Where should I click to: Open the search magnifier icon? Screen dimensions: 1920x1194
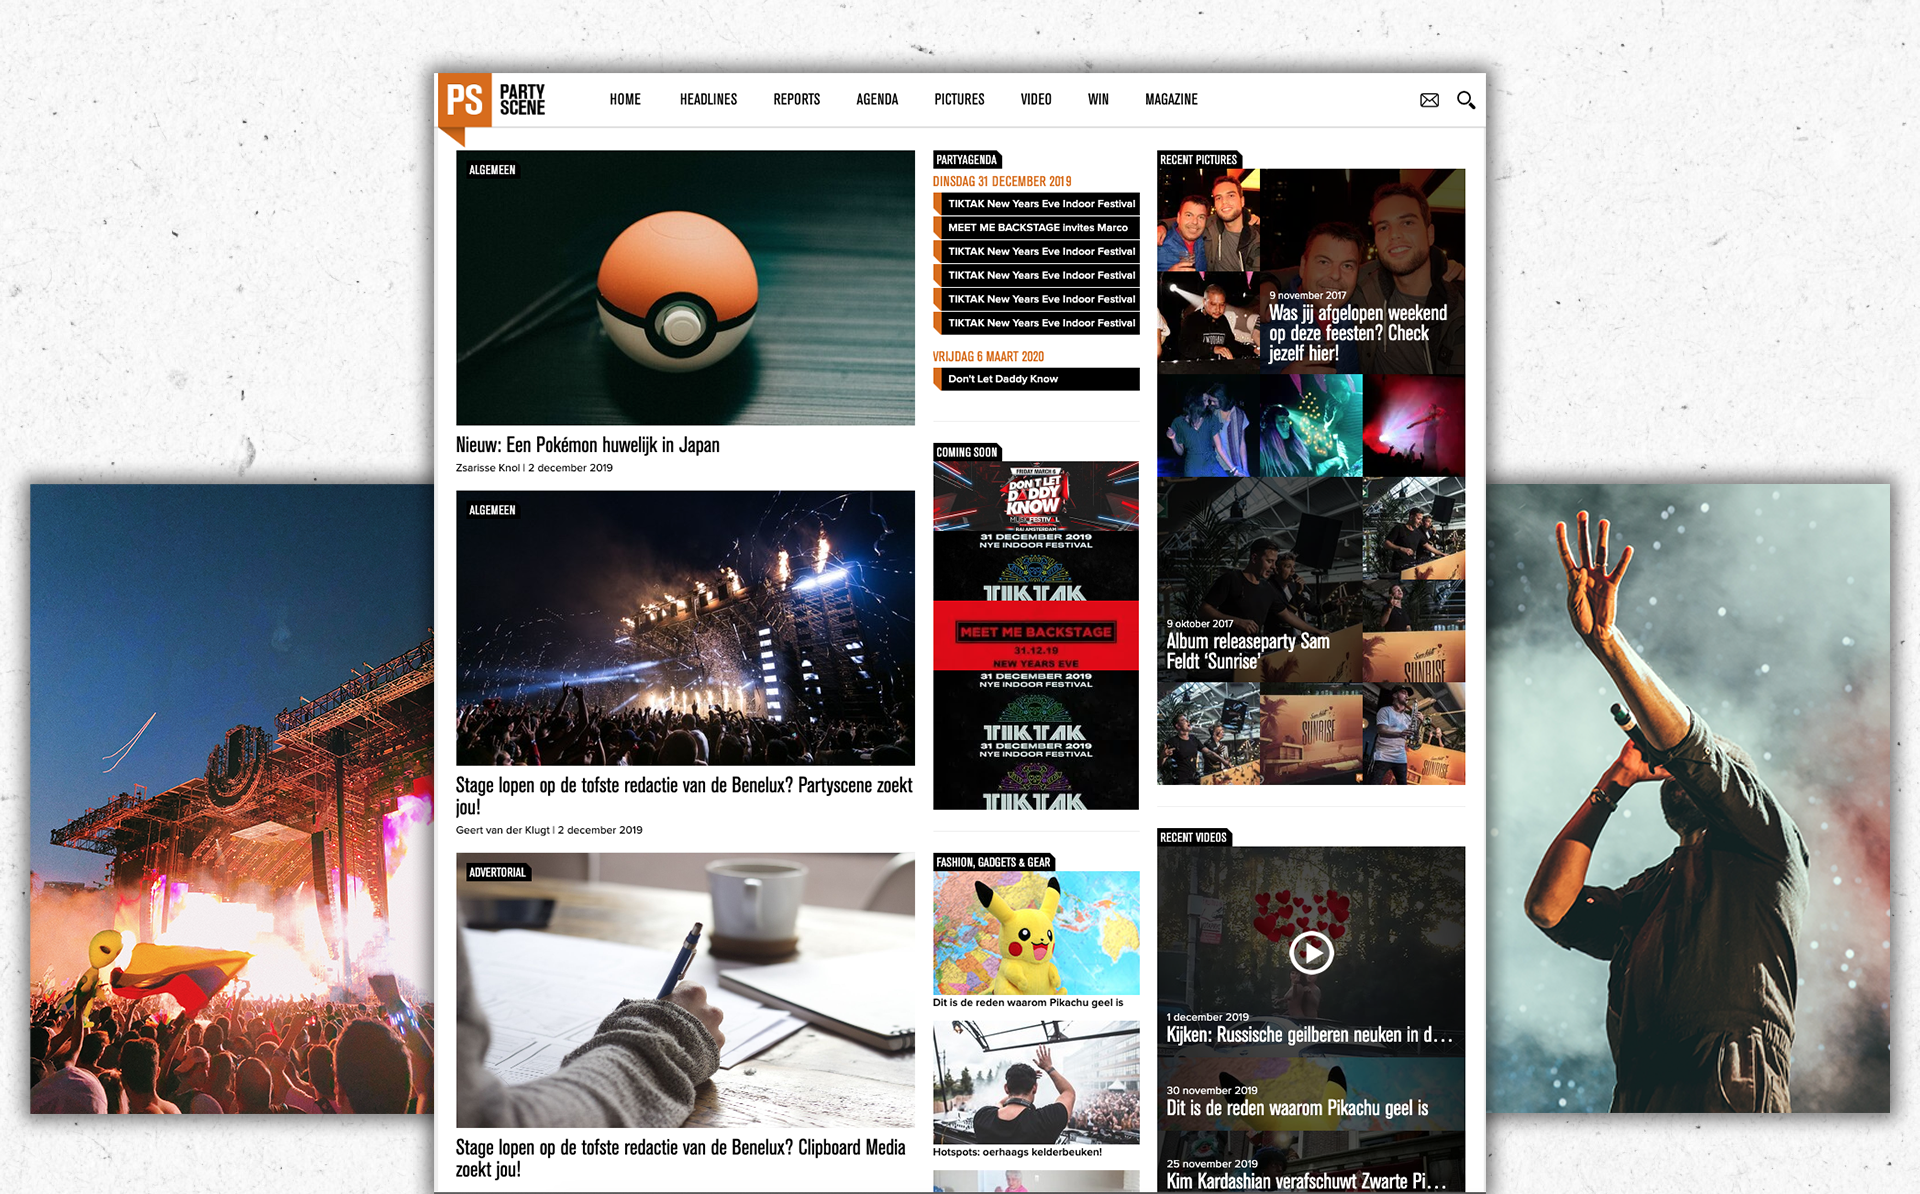click(x=1466, y=100)
